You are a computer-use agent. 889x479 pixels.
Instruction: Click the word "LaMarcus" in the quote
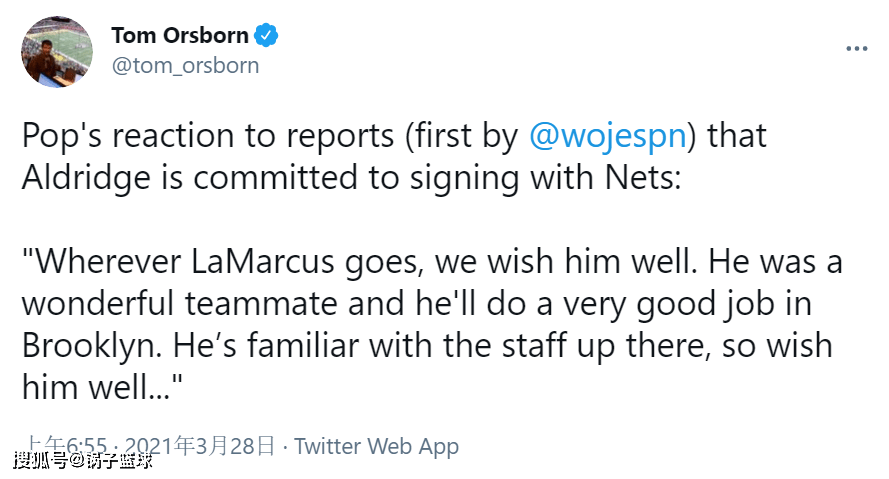click(x=263, y=262)
